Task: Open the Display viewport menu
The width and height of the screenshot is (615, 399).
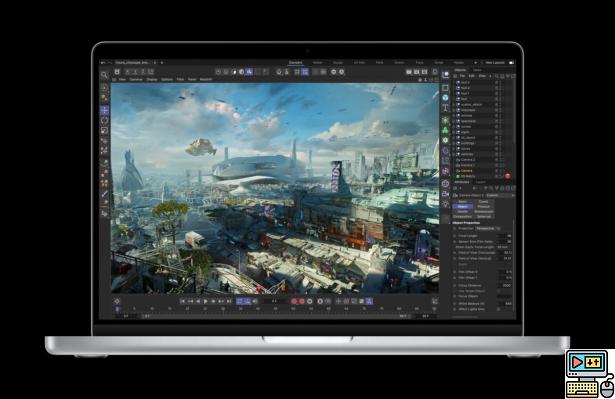Action: pyautogui.click(x=152, y=79)
